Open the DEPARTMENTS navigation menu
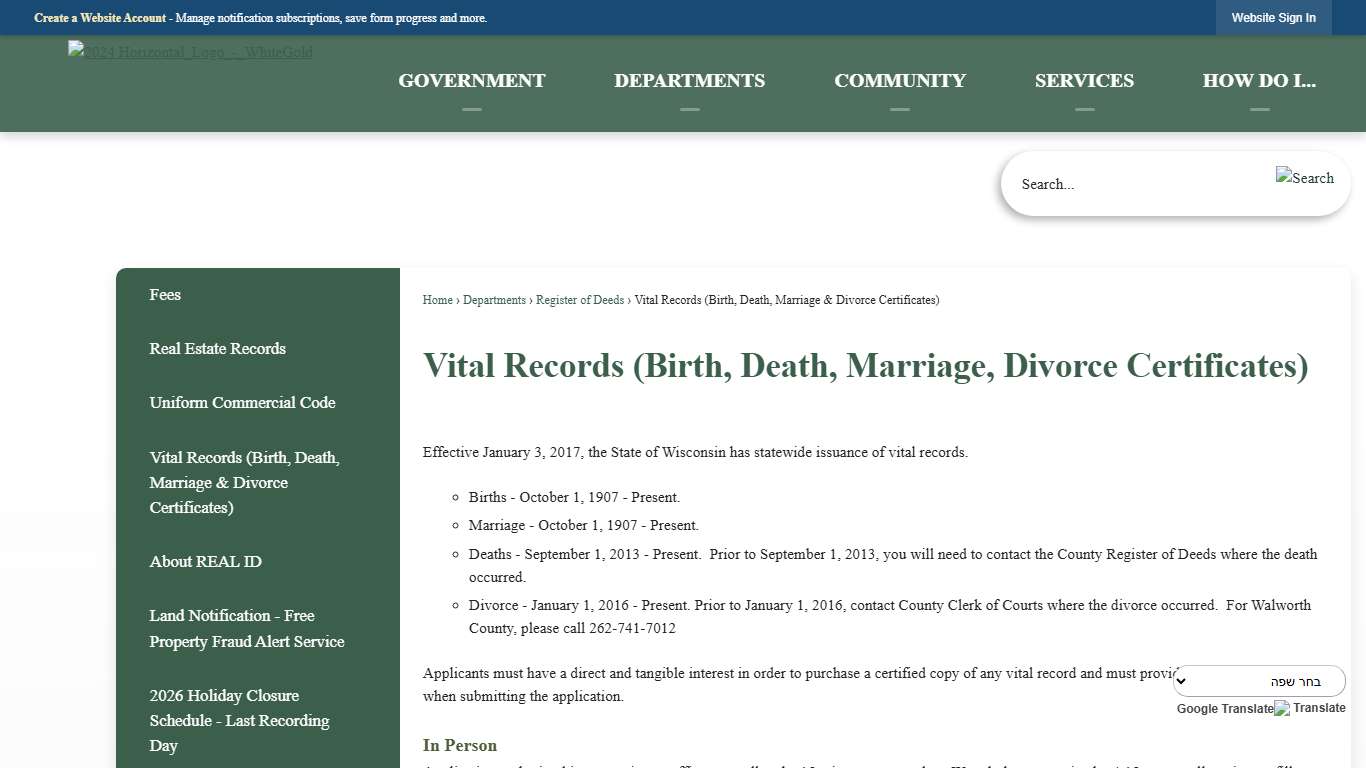This screenshot has height=768, width=1366. [x=689, y=80]
